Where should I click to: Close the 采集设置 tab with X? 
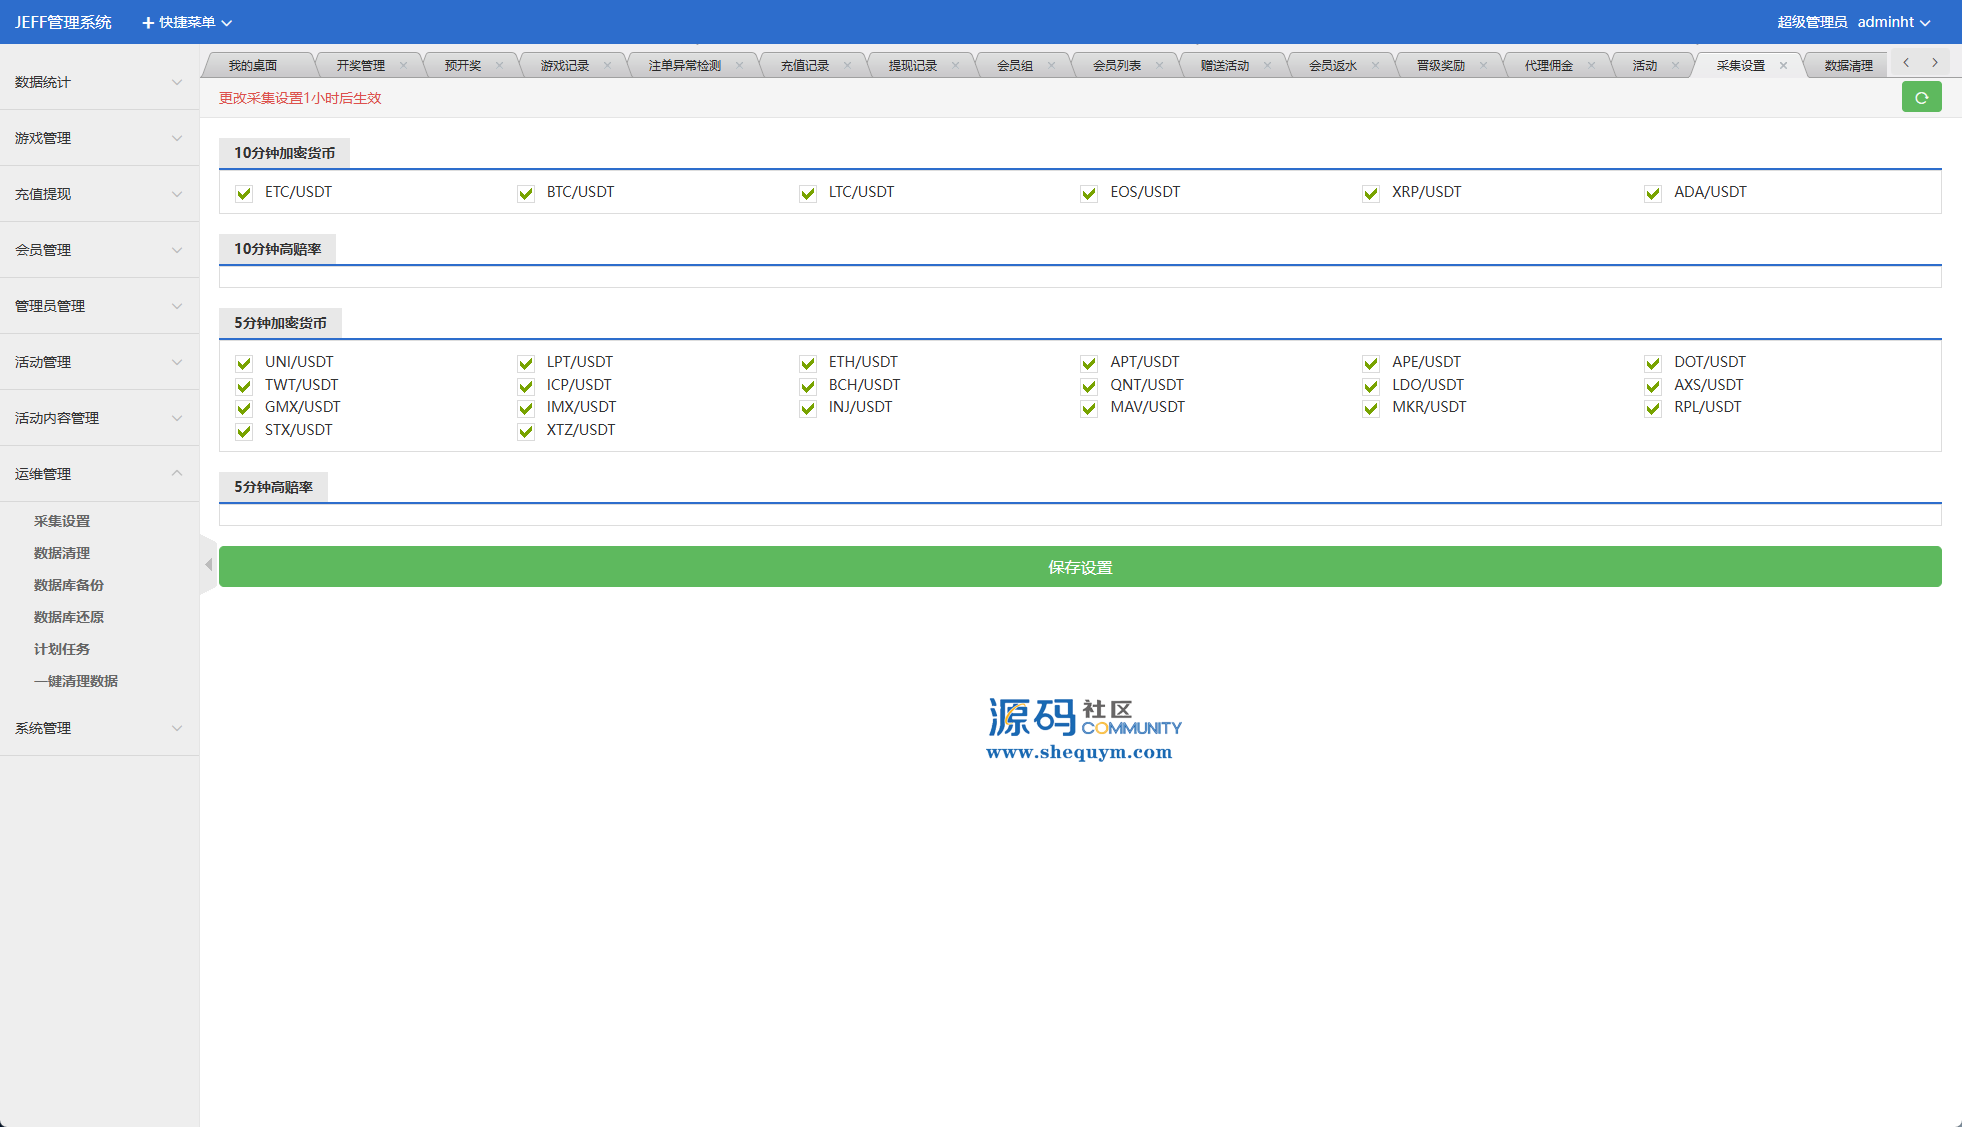pyautogui.click(x=1783, y=66)
